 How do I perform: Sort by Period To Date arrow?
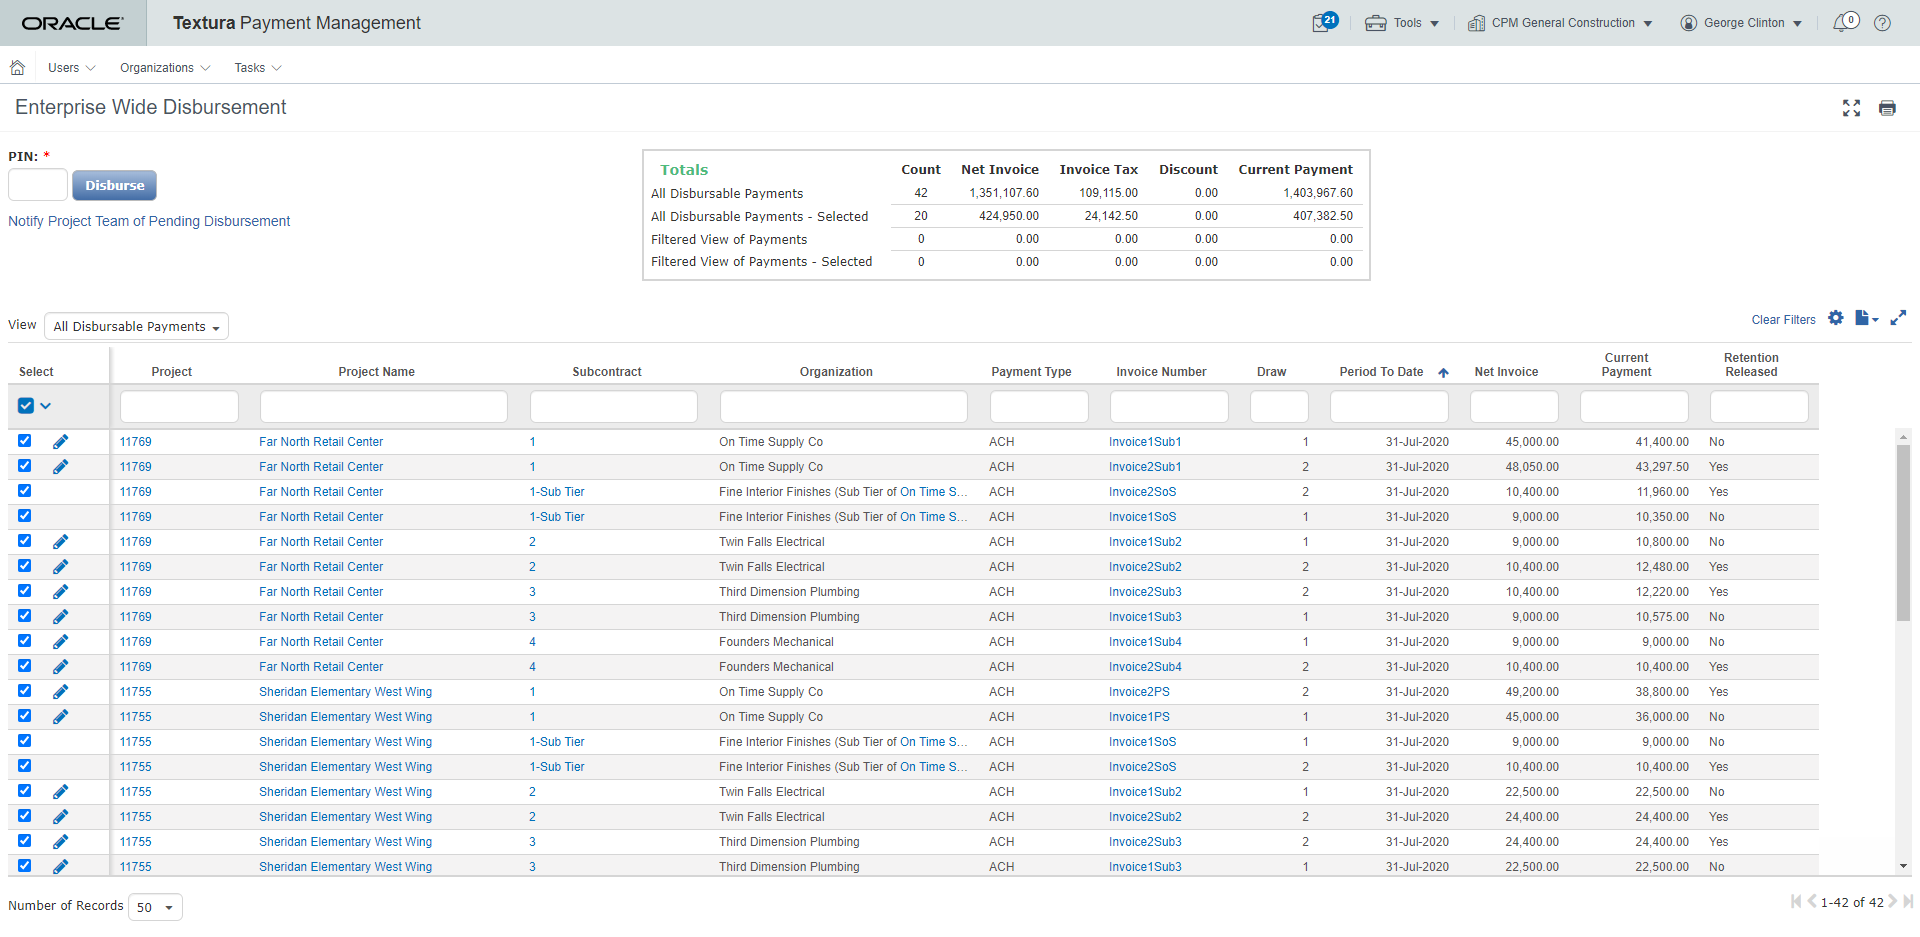1443,372
